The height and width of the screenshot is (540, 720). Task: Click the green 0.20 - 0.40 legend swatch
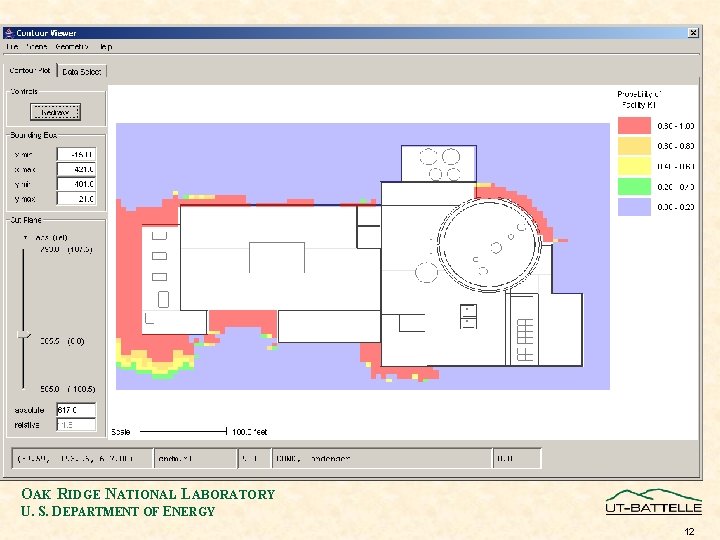(634, 186)
